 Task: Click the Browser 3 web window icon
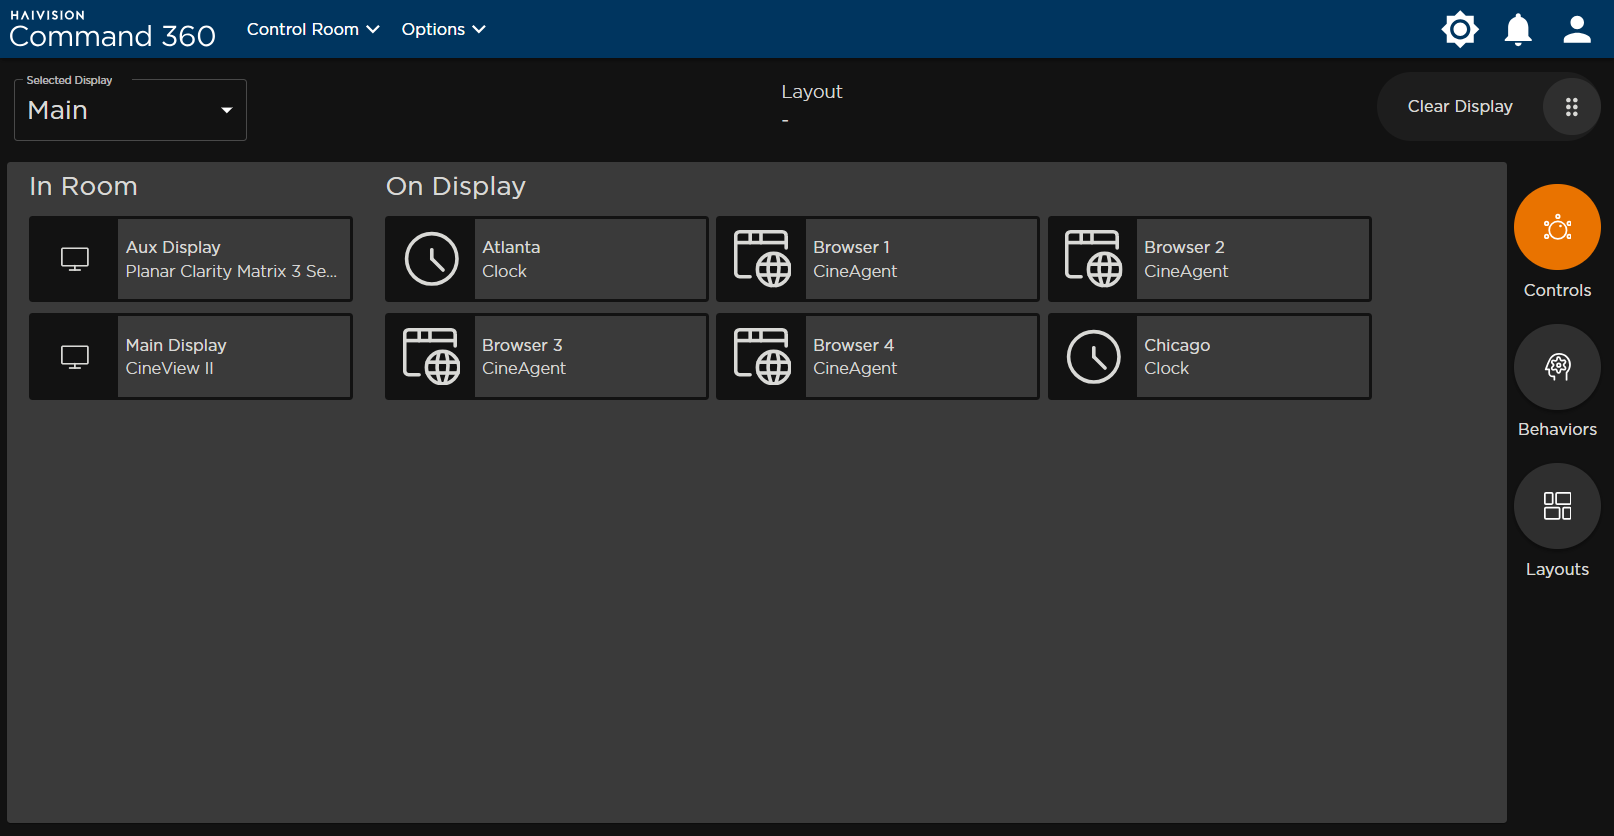[x=431, y=357]
